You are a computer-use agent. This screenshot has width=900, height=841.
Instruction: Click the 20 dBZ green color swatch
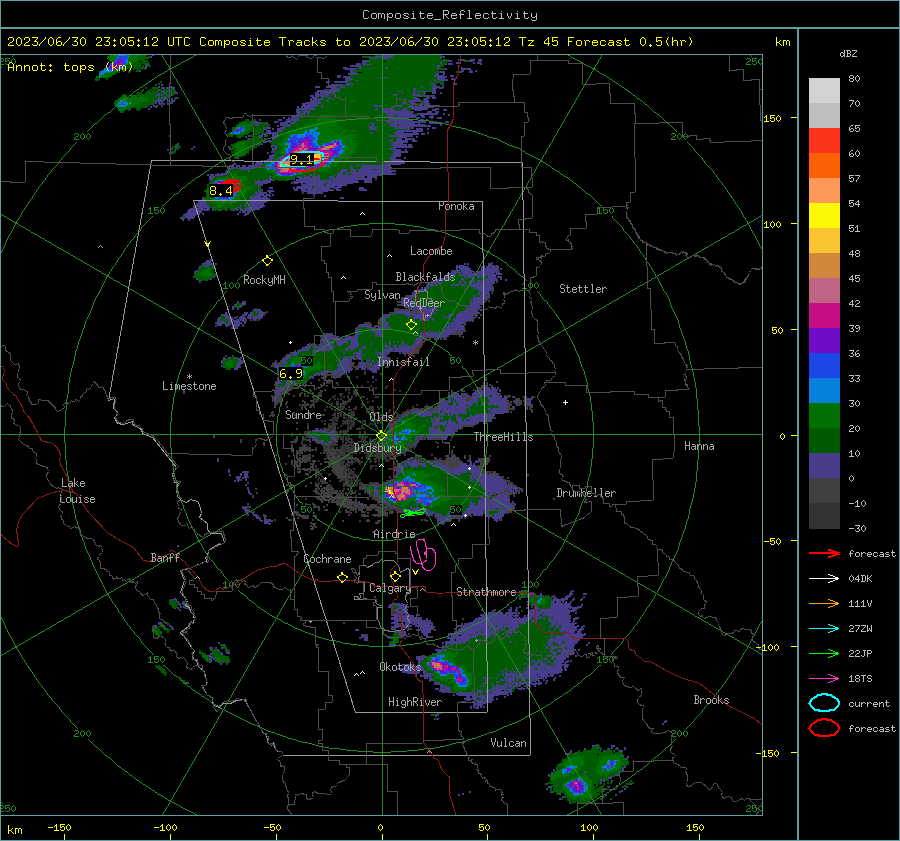pyautogui.click(x=824, y=416)
